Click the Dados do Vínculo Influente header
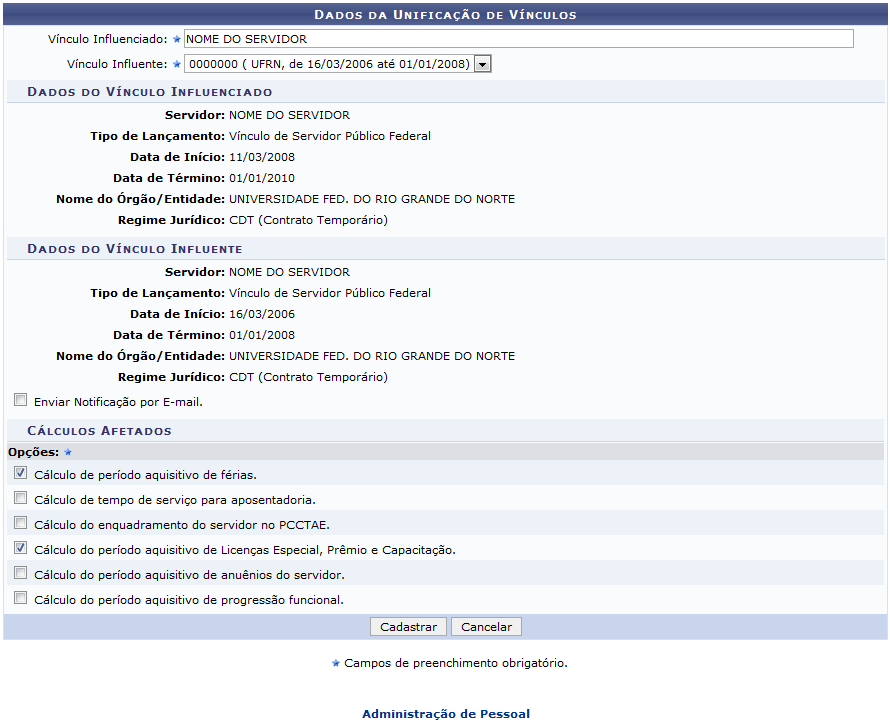890x723 pixels. pyautogui.click(x=134, y=248)
